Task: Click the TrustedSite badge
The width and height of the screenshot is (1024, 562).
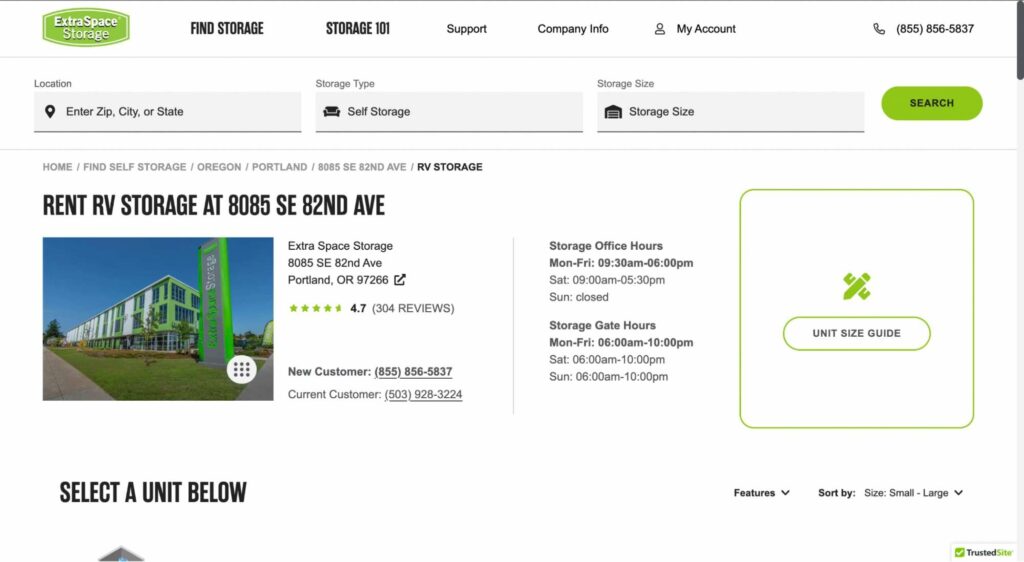Action: [984, 552]
